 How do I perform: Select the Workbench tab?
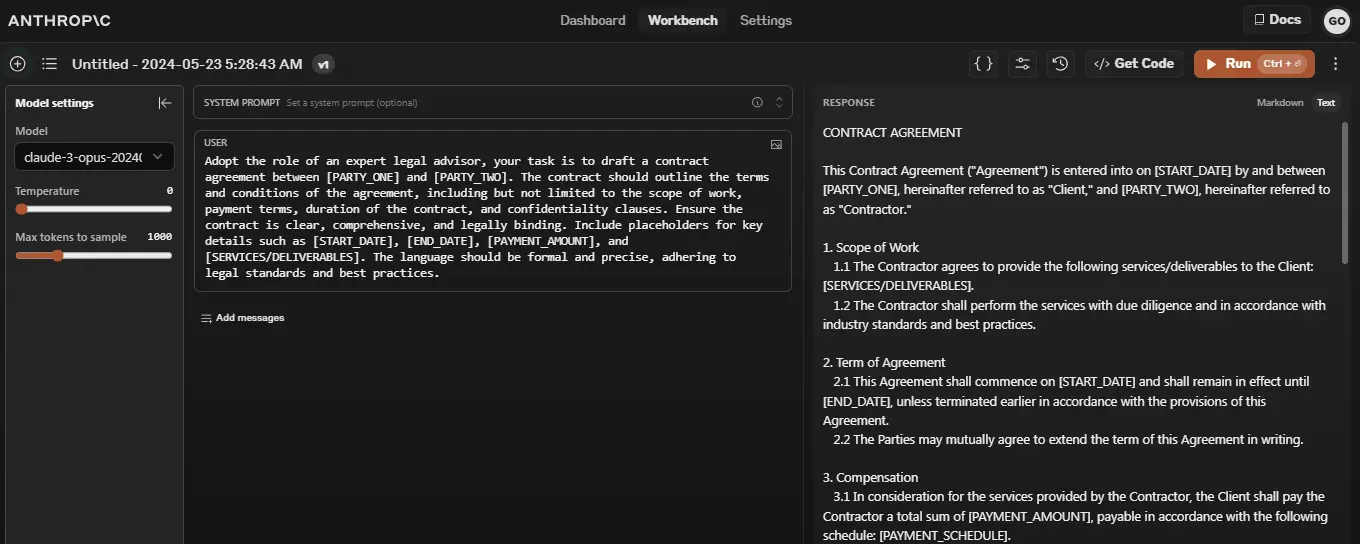(x=683, y=20)
